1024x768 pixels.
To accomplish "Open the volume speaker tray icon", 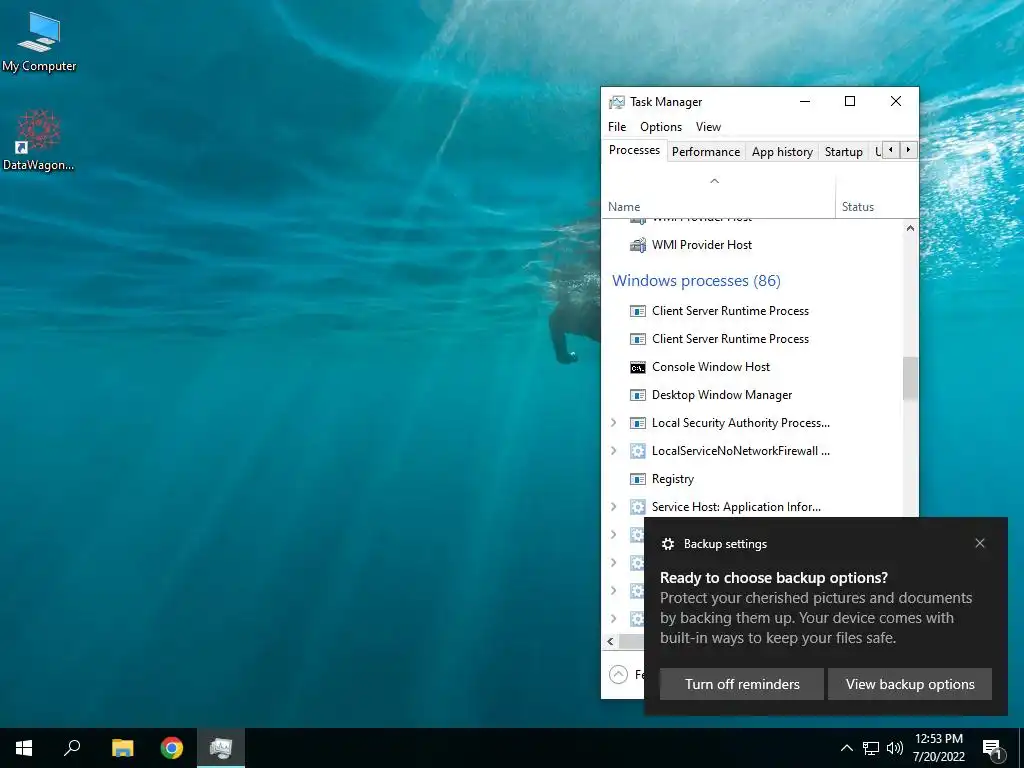I will coord(895,748).
